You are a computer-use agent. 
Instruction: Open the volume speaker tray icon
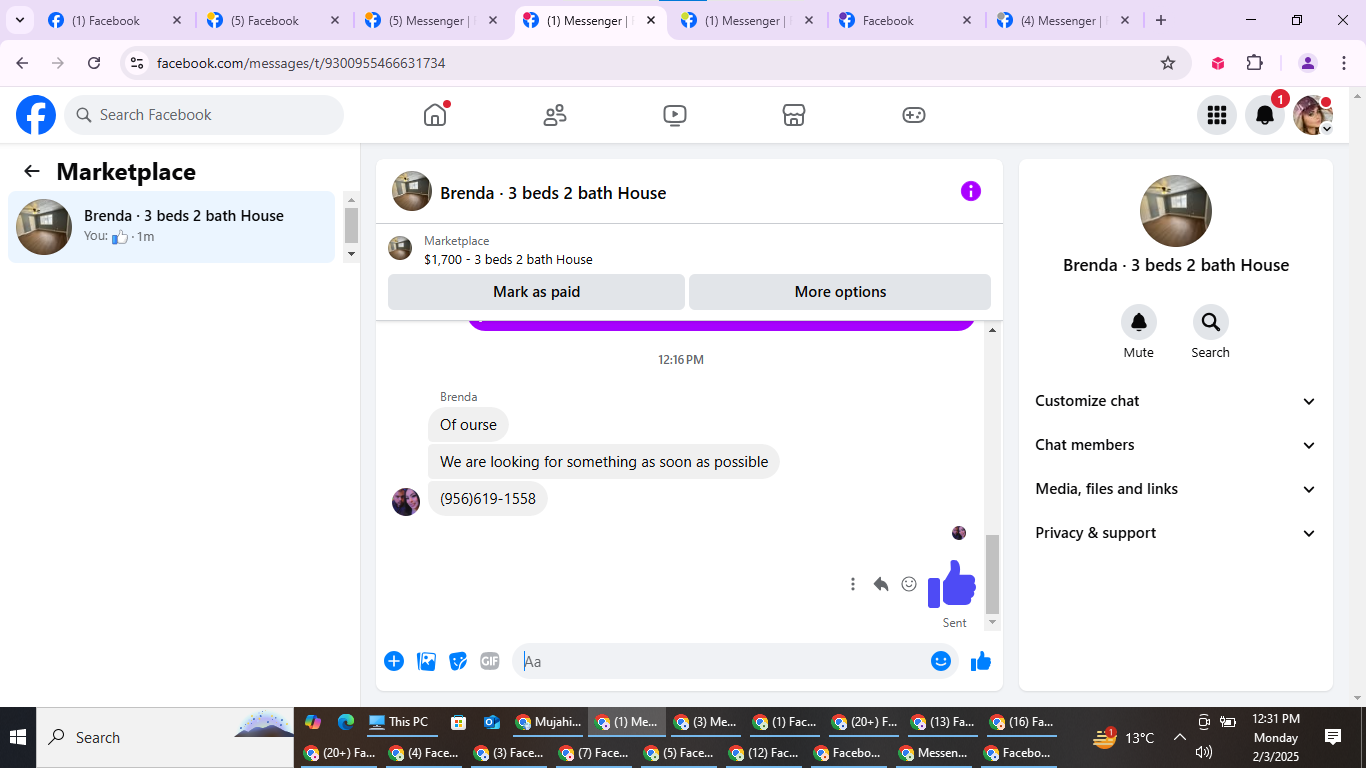point(1204,752)
